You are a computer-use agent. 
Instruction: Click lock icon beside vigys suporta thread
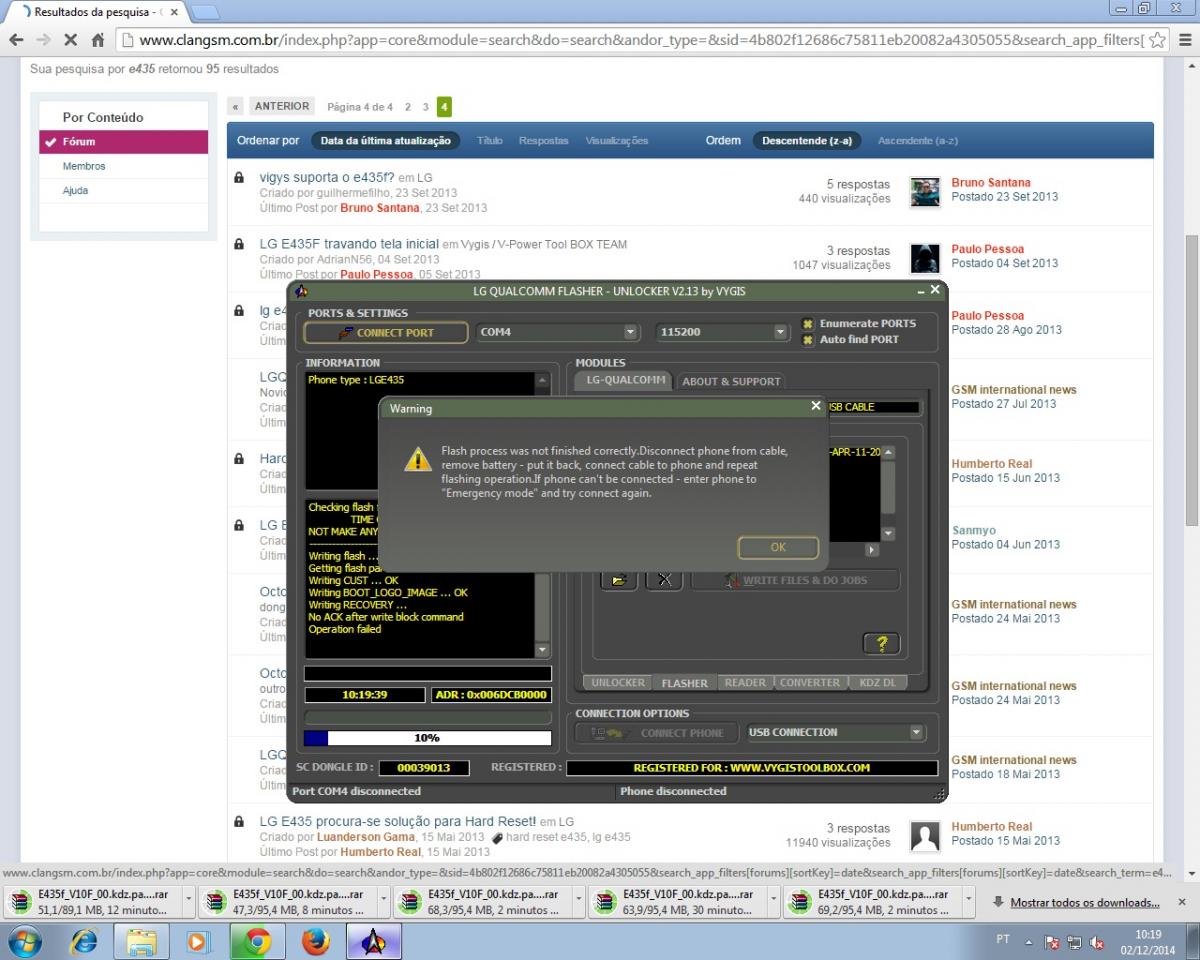[x=239, y=178]
